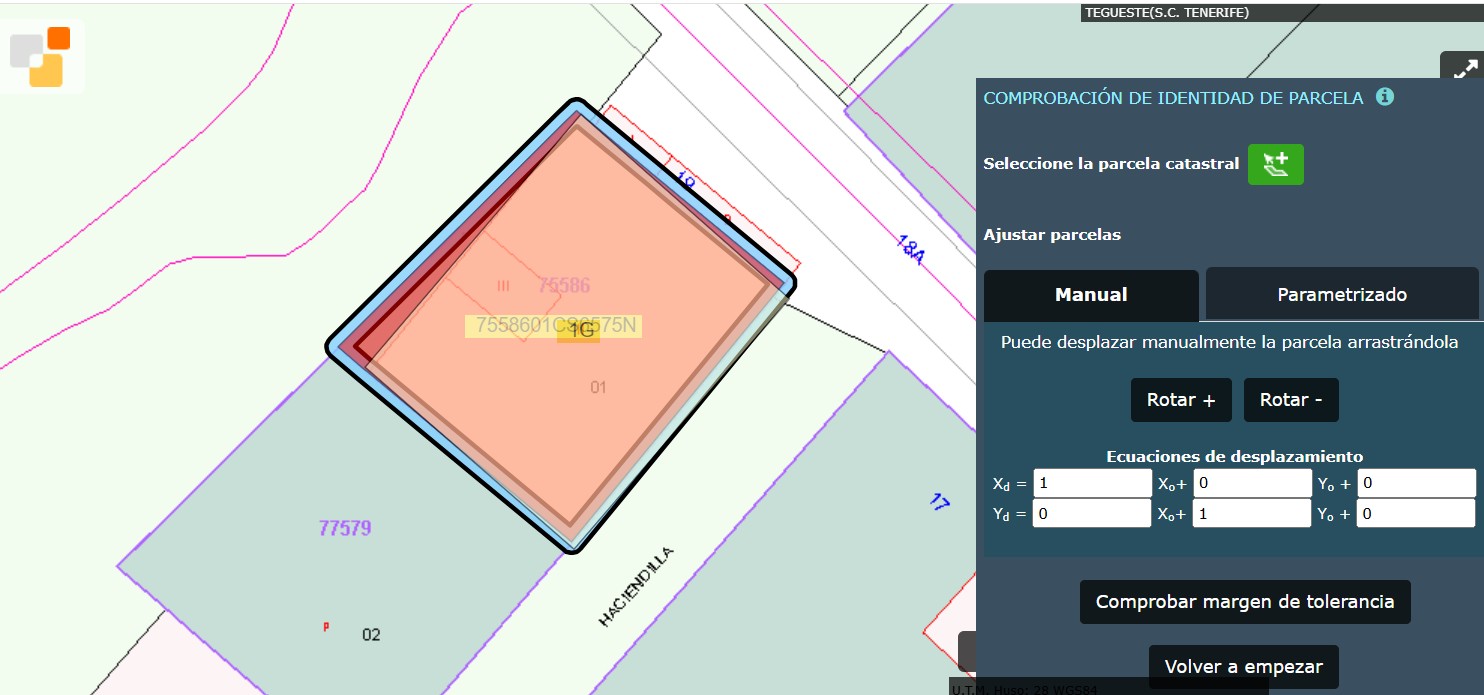Click Comprobar margen de tolerancia
This screenshot has height=695, width=1484.
[x=1244, y=602]
